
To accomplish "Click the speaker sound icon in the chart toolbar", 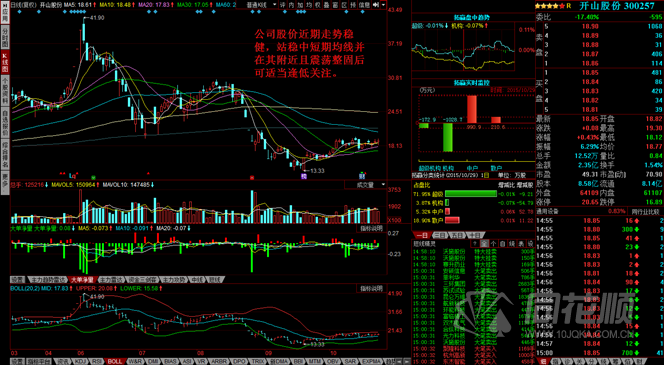I will coord(376,5).
